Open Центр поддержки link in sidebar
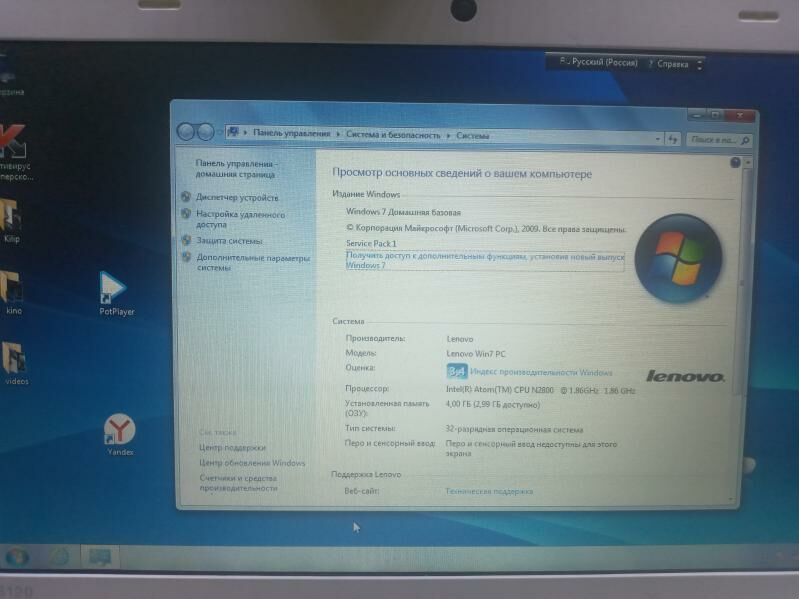 [x=232, y=448]
